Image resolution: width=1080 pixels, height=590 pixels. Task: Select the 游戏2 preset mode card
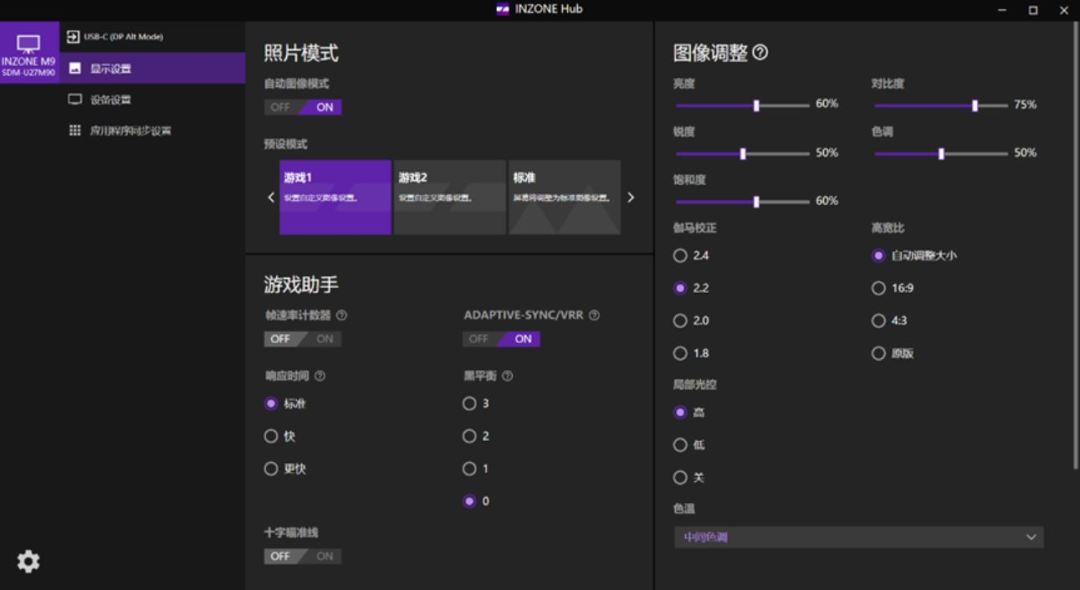pyautogui.click(x=450, y=198)
